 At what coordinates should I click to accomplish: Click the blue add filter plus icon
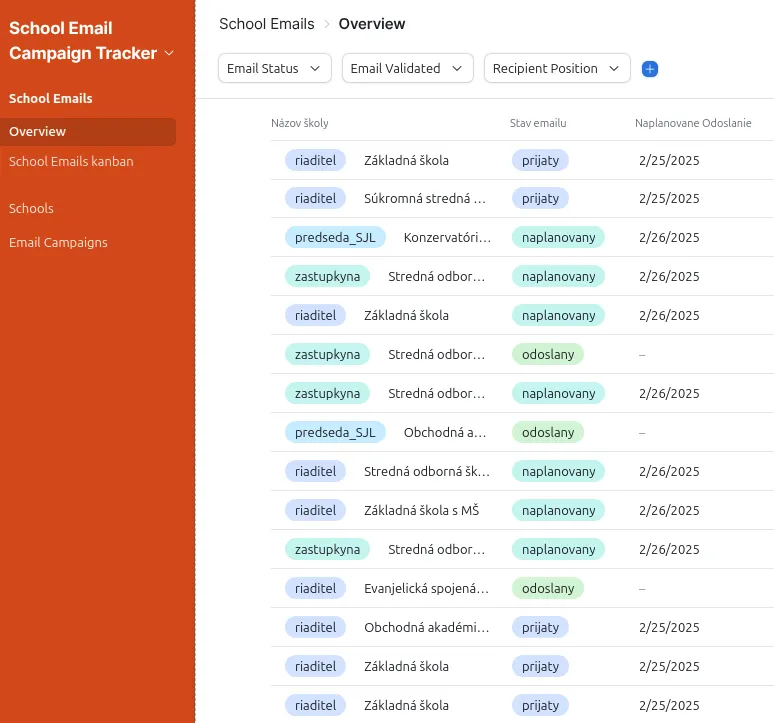(x=650, y=69)
